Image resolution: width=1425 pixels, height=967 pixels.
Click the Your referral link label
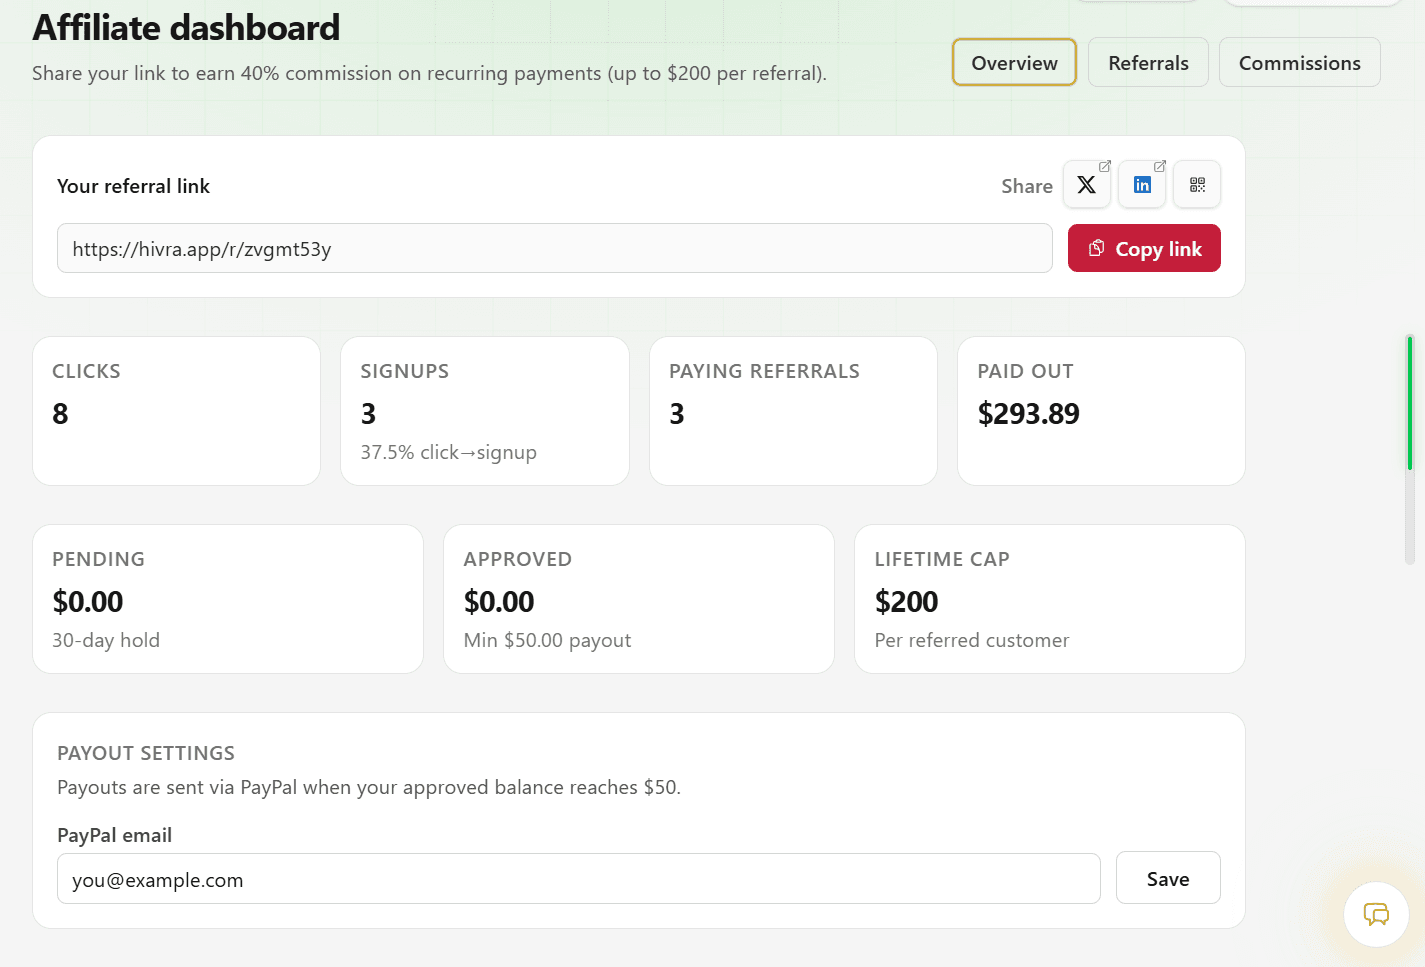coord(133,186)
